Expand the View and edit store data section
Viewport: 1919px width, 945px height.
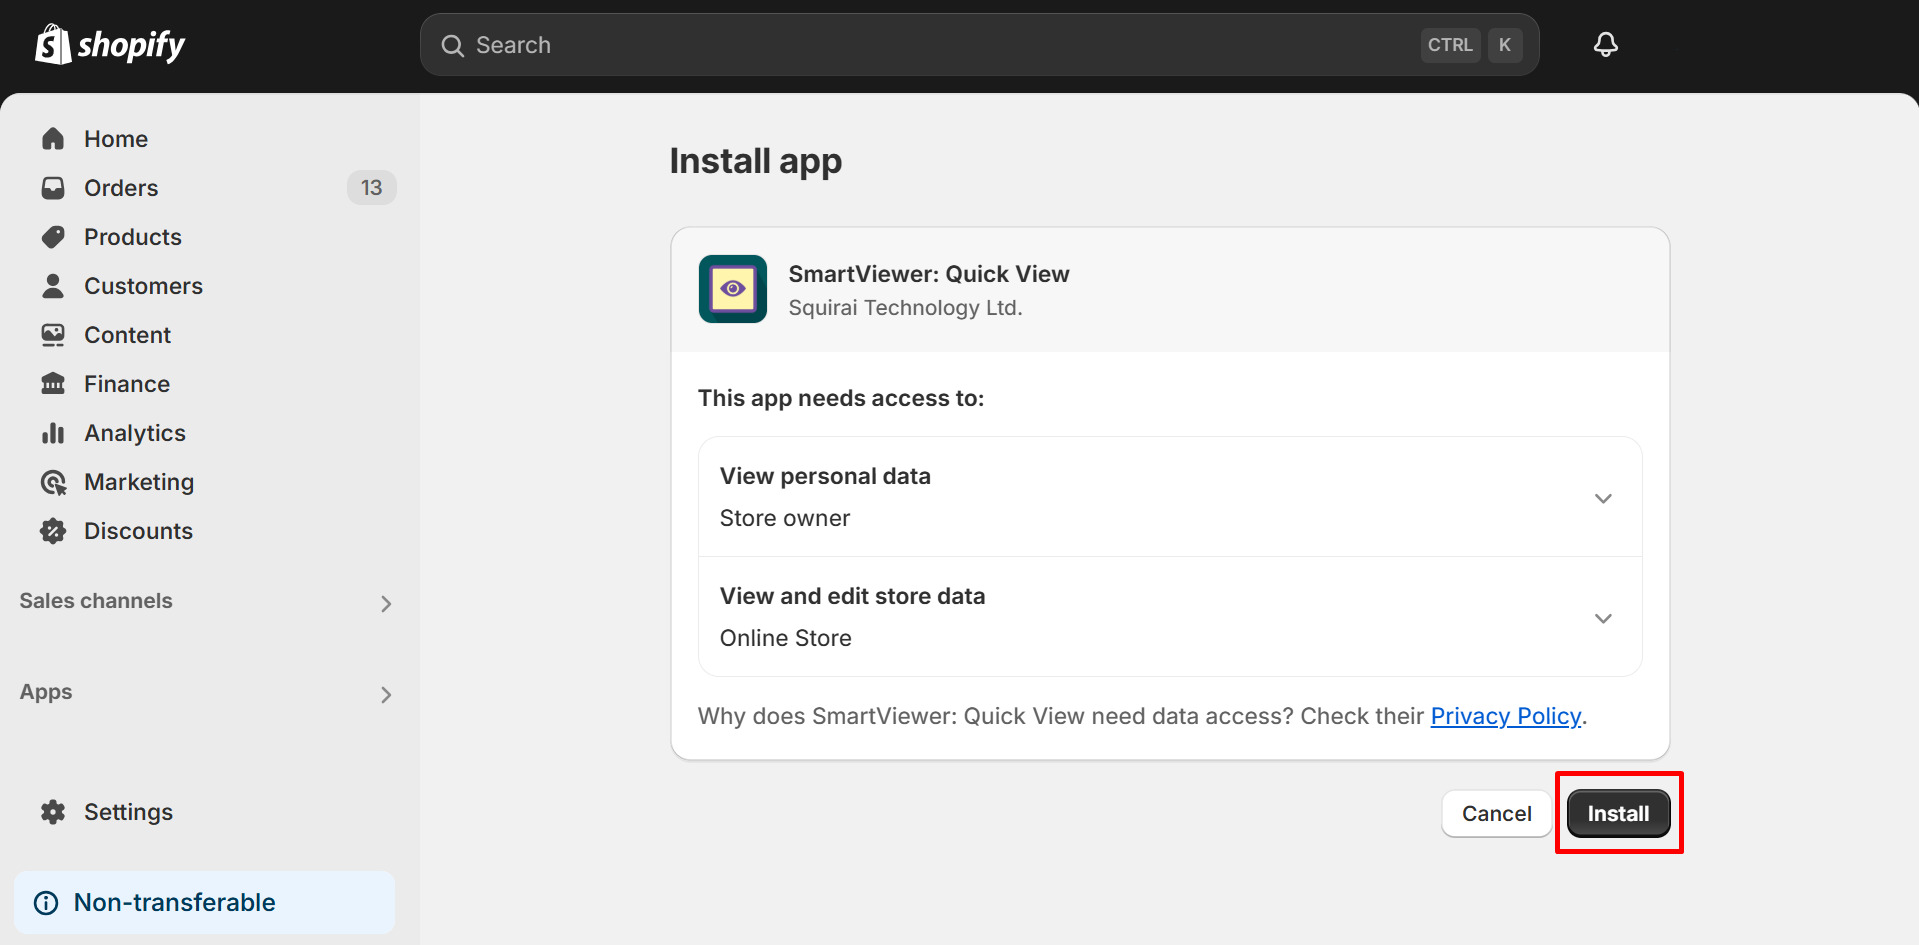(x=1602, y=618)
